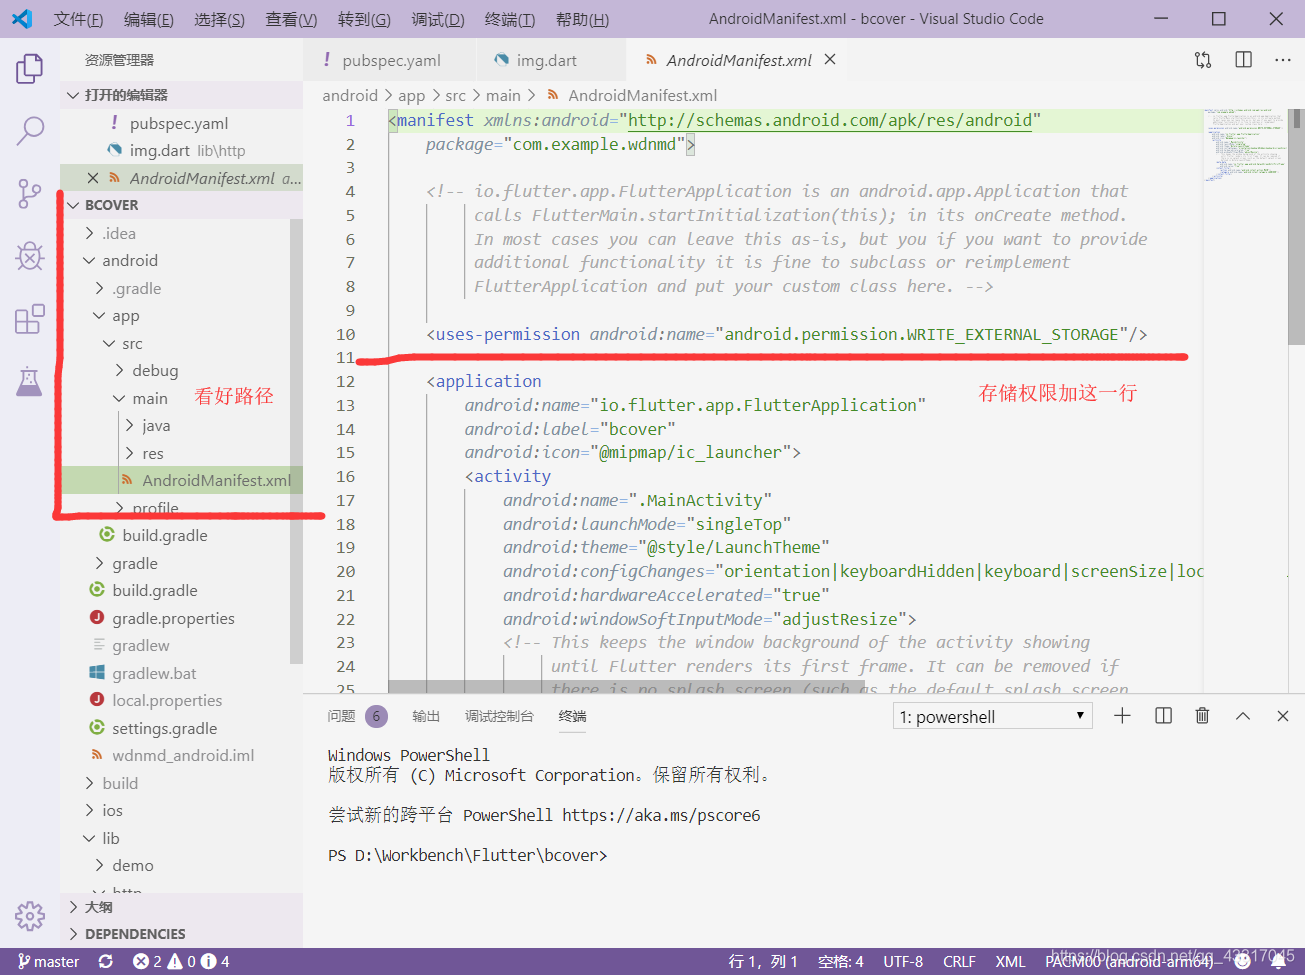Click the UTF-8 encoding indicator

coord(903,961)
